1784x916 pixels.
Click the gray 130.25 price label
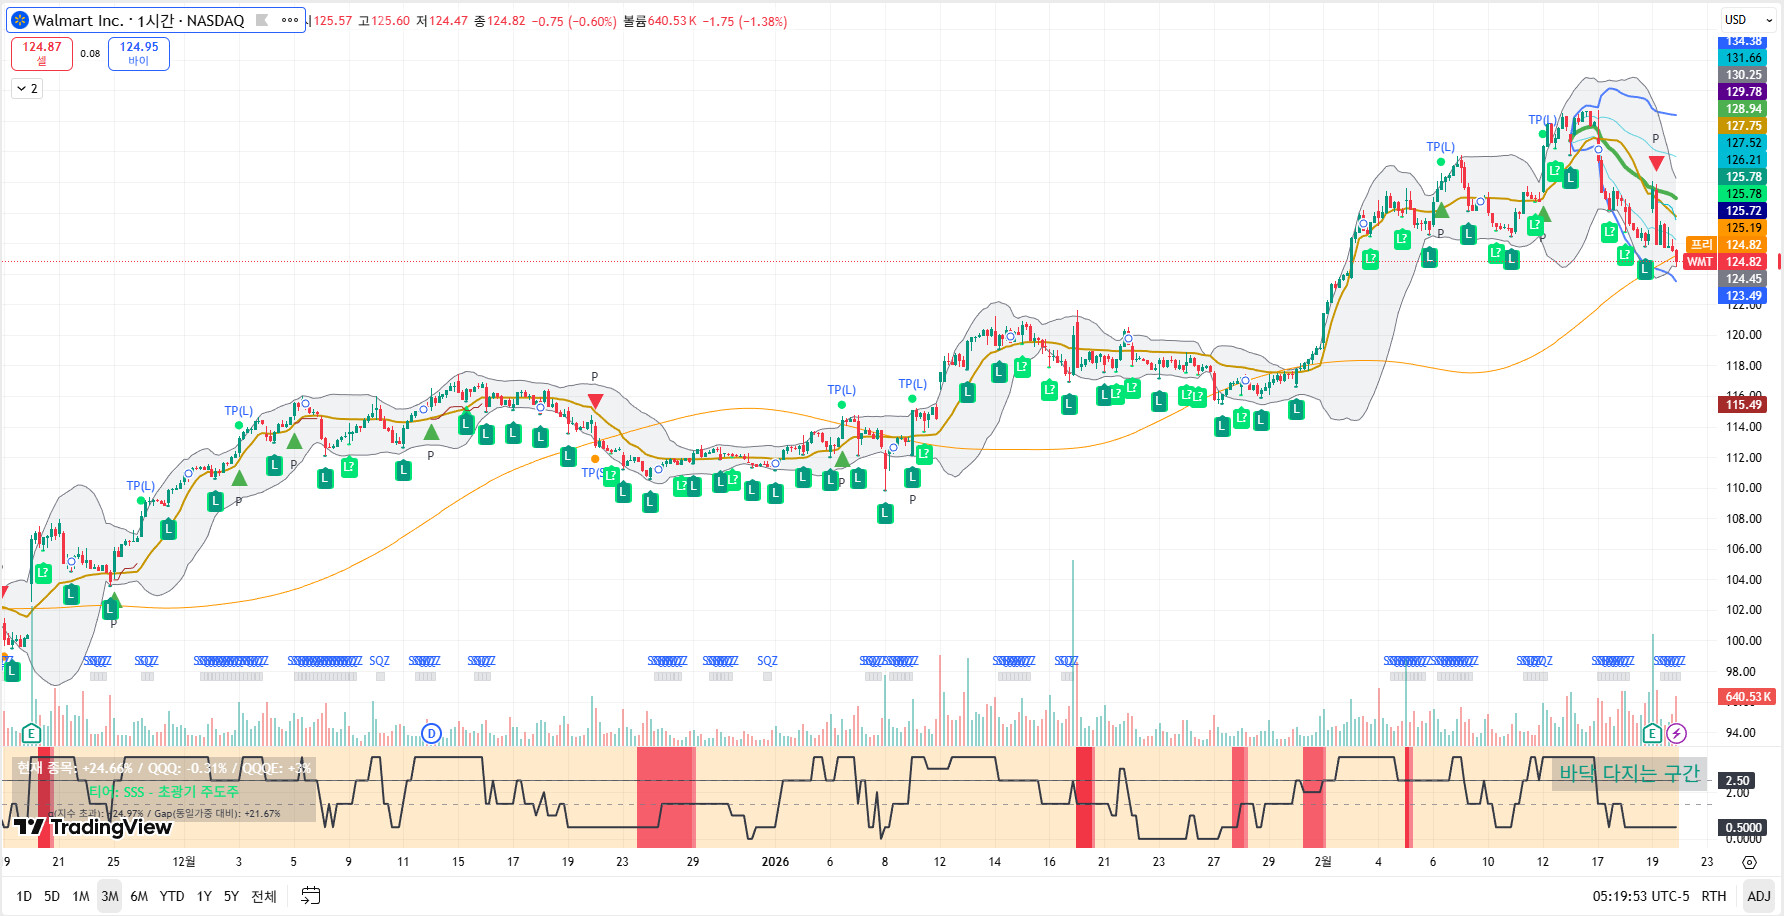[1744, 75]
